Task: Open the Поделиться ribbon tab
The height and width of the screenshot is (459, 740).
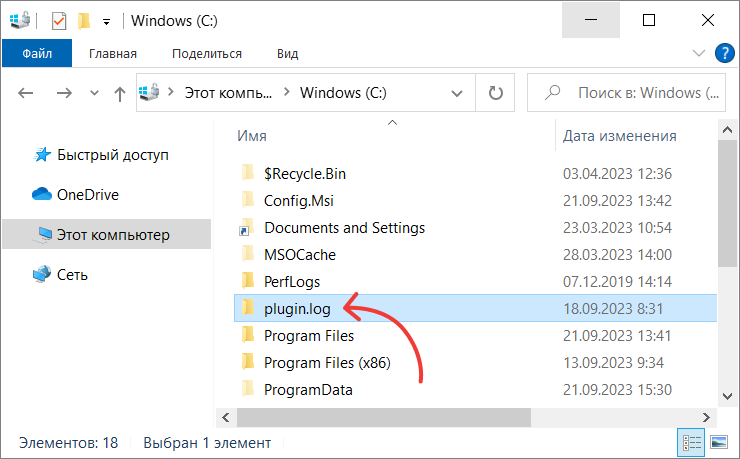Action: pyautogui.click(x=207, y=53)
